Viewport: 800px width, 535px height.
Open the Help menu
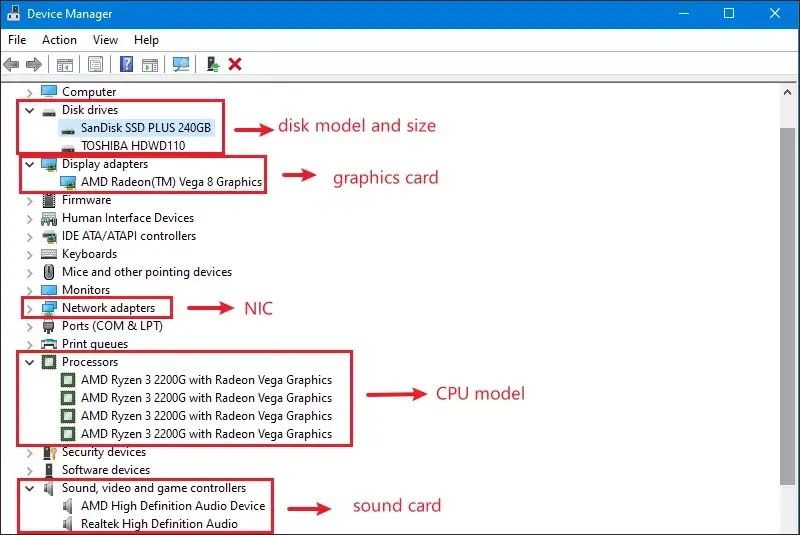[x=146, y=40]
